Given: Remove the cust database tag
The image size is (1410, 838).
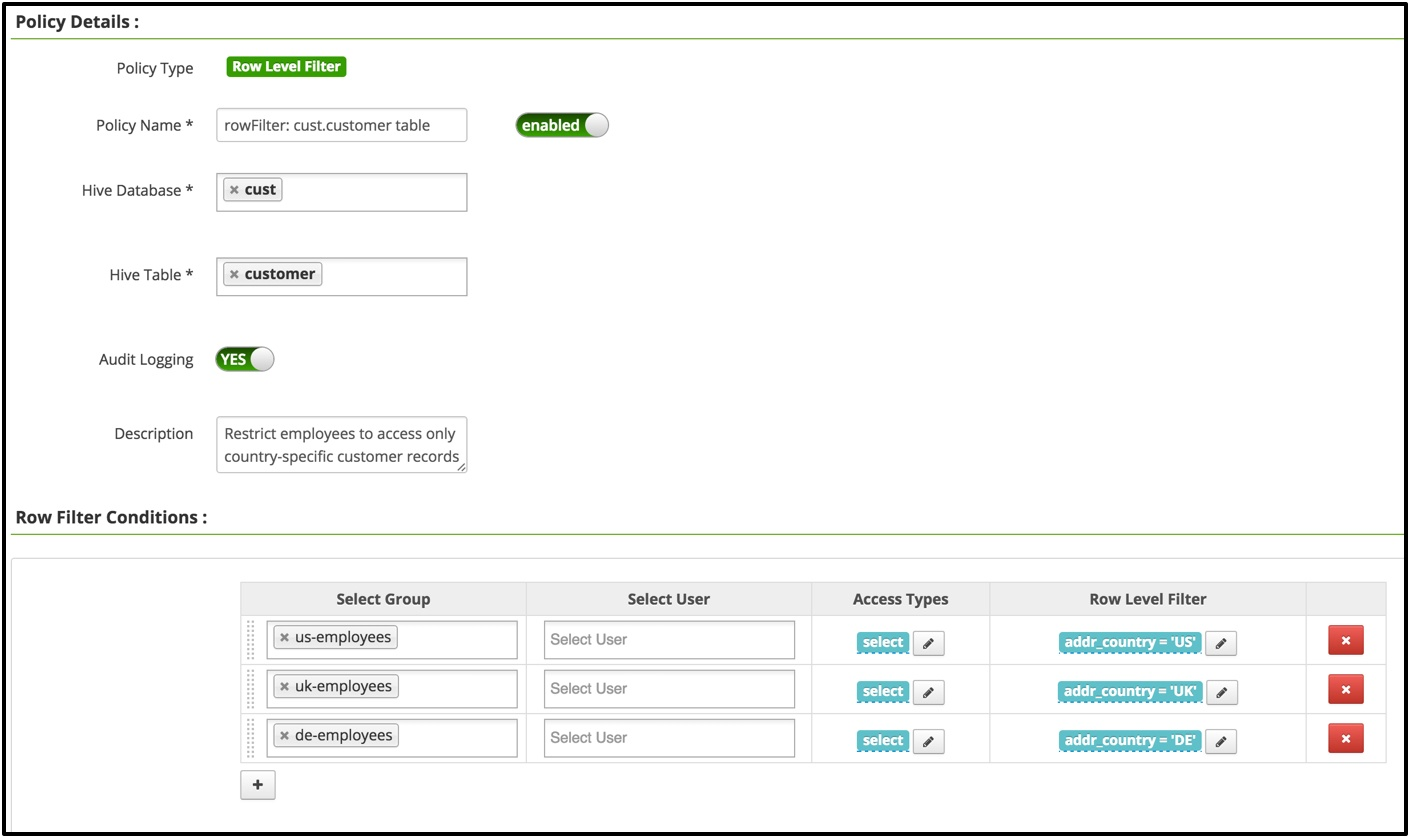Looking at the screenshot, I should click(234, 190).
